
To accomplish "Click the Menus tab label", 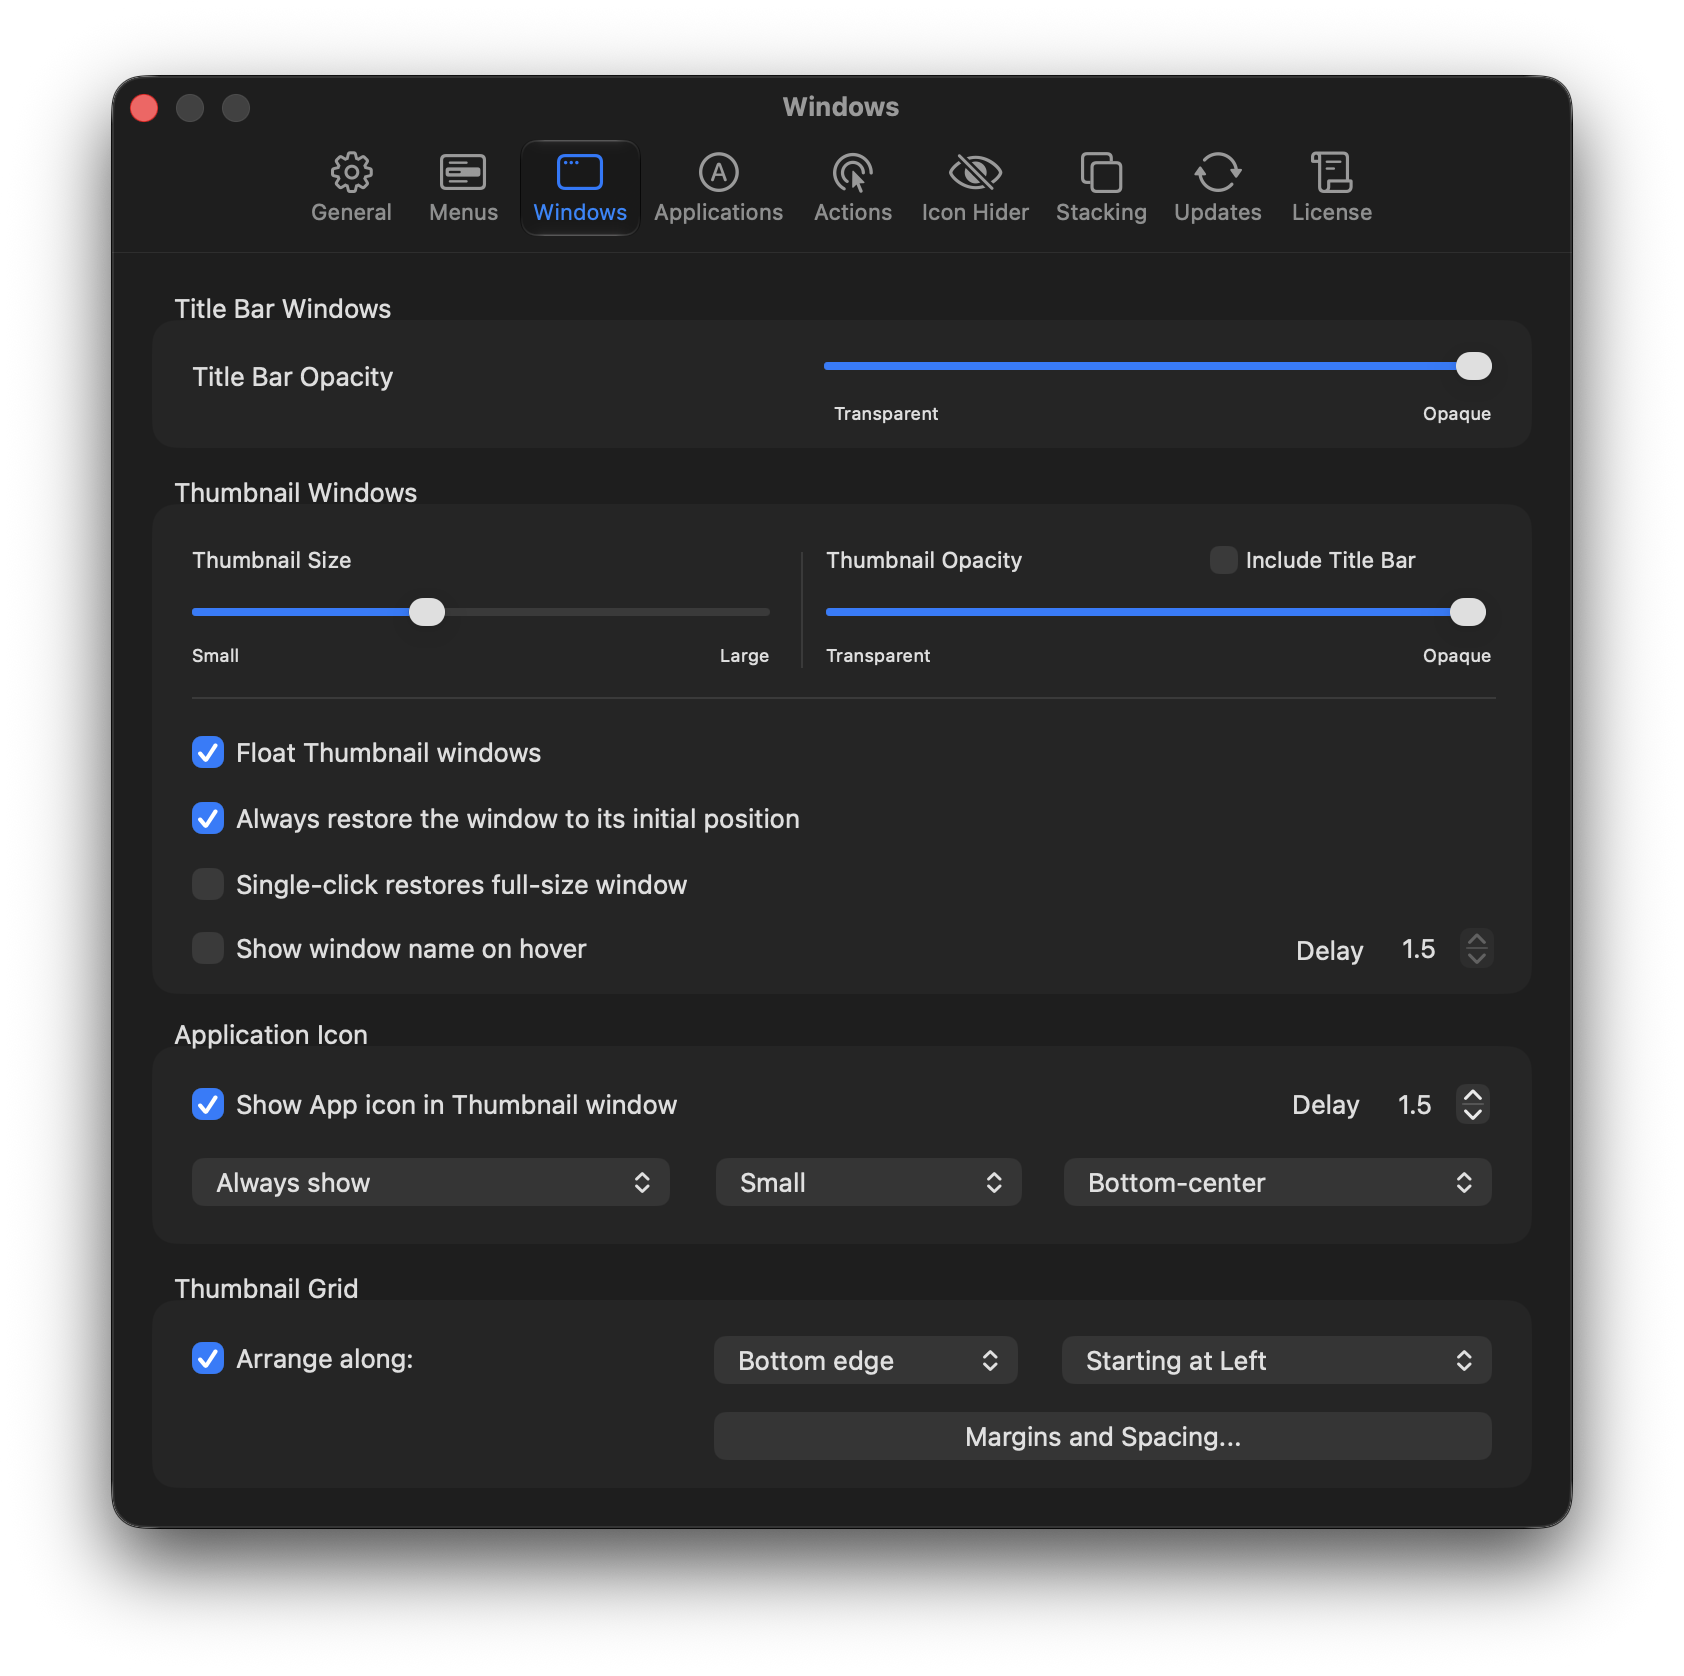I will [463, 212].
